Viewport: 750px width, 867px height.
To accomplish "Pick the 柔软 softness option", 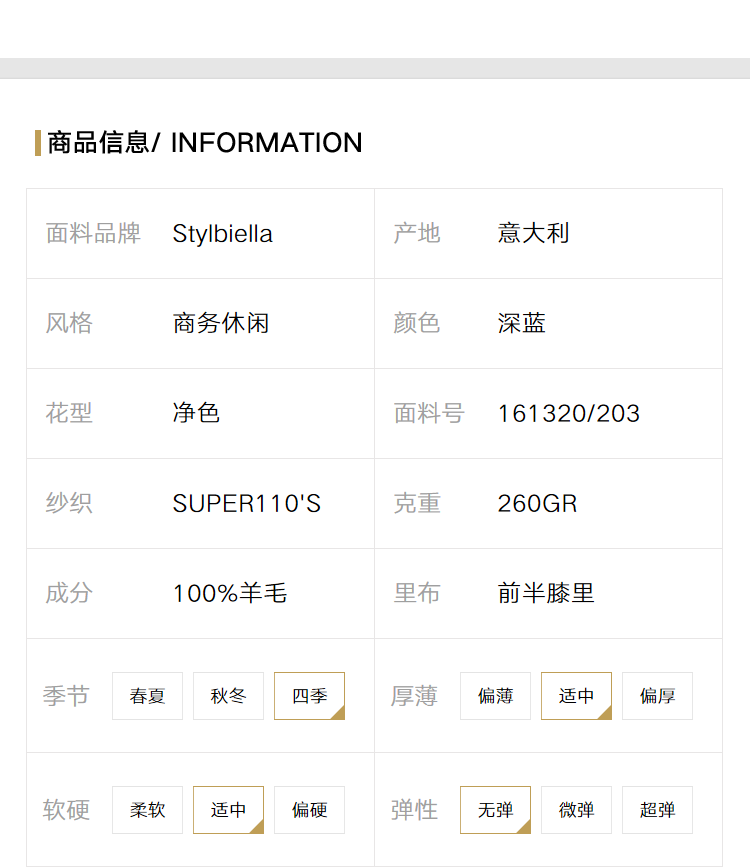I will pyautogui.click(x=147, y=809).
